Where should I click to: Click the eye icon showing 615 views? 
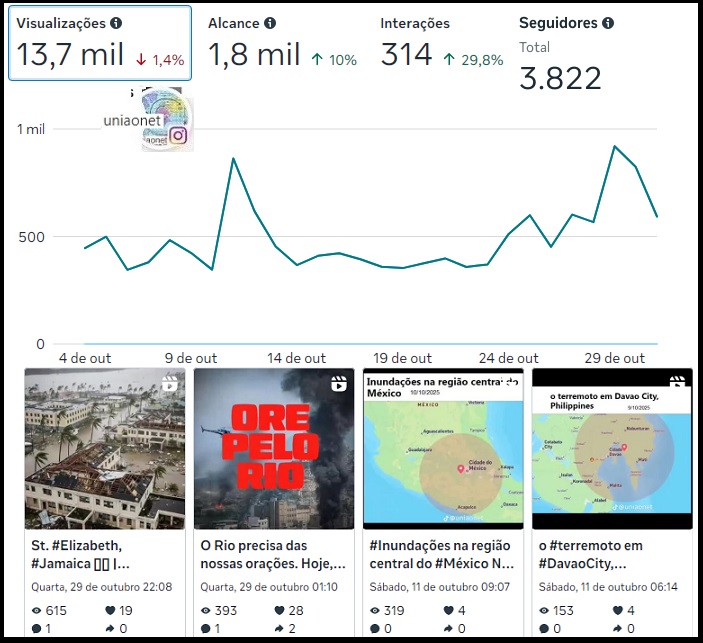click(37, 610)
